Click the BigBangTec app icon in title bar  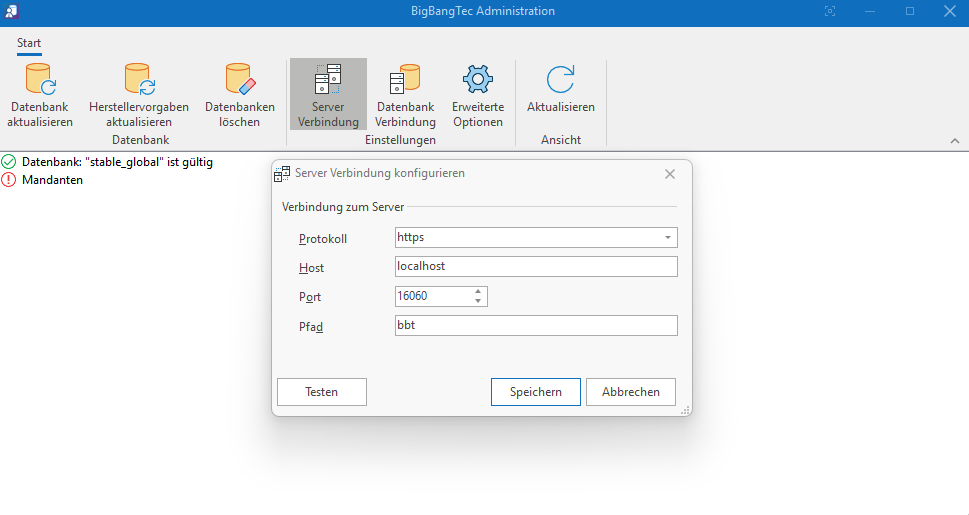pyautogui.click(x=12, y=11)
